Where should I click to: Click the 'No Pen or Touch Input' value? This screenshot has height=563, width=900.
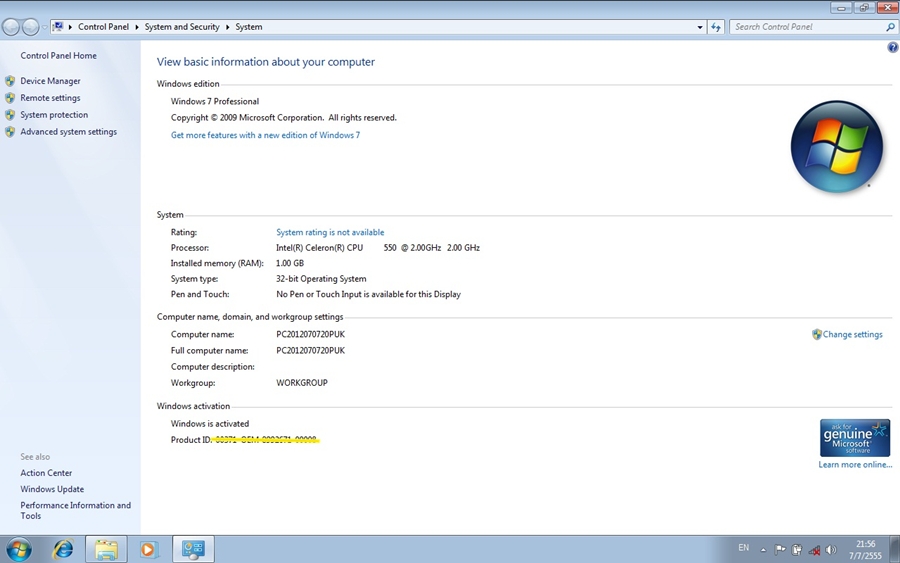point(368,294)
